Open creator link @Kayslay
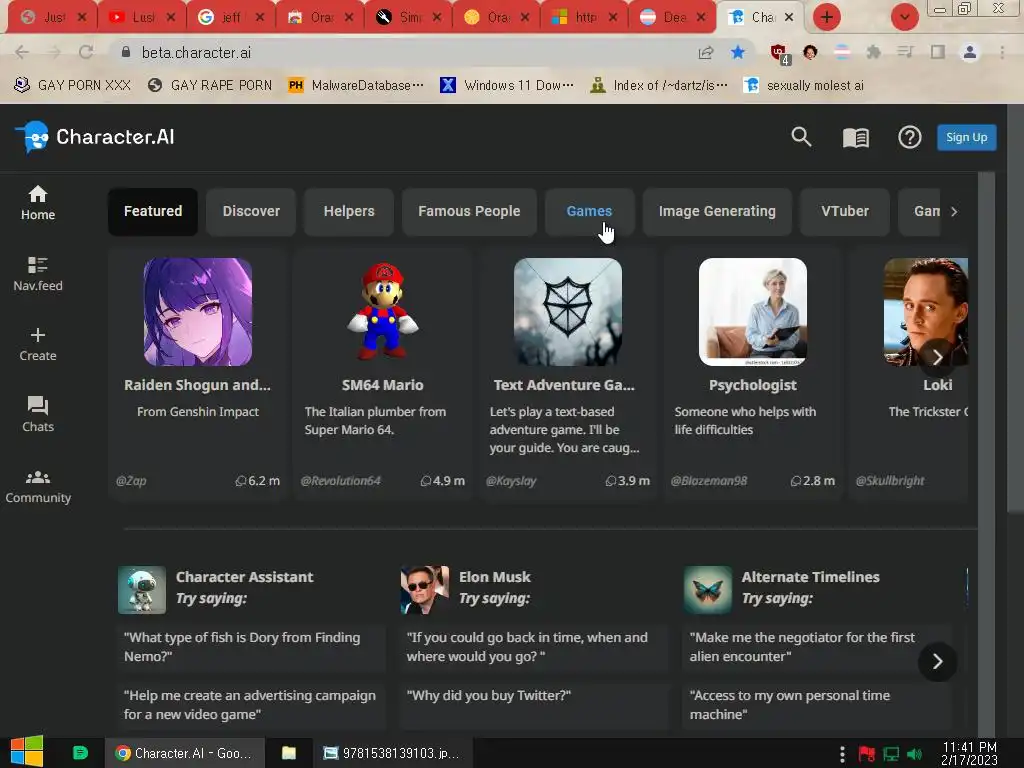The height and width of the screenshot is (768, 1024). (511, 481)
